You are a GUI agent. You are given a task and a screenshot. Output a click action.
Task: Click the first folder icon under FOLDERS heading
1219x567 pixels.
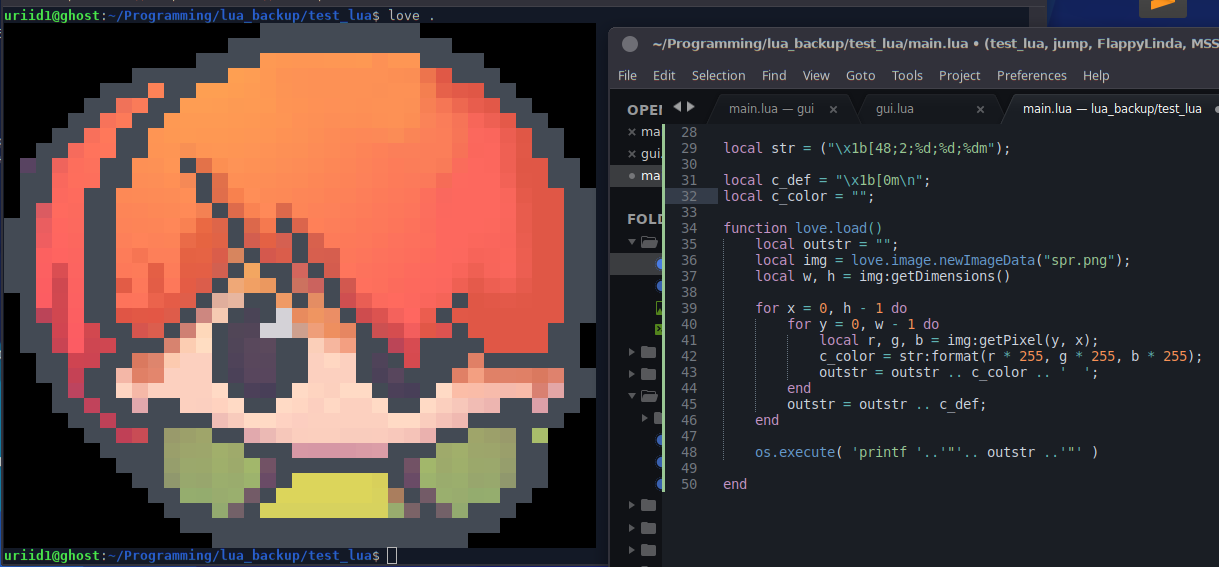click(x=649, y=242)
